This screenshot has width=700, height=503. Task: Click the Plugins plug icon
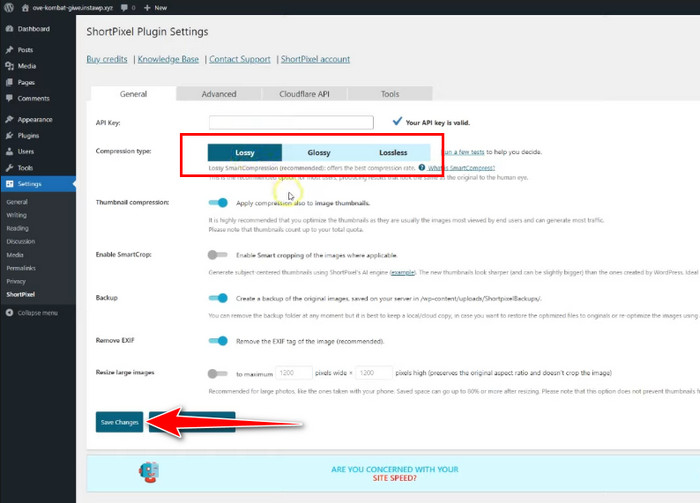pyautogui.click(x=9, y=135)
